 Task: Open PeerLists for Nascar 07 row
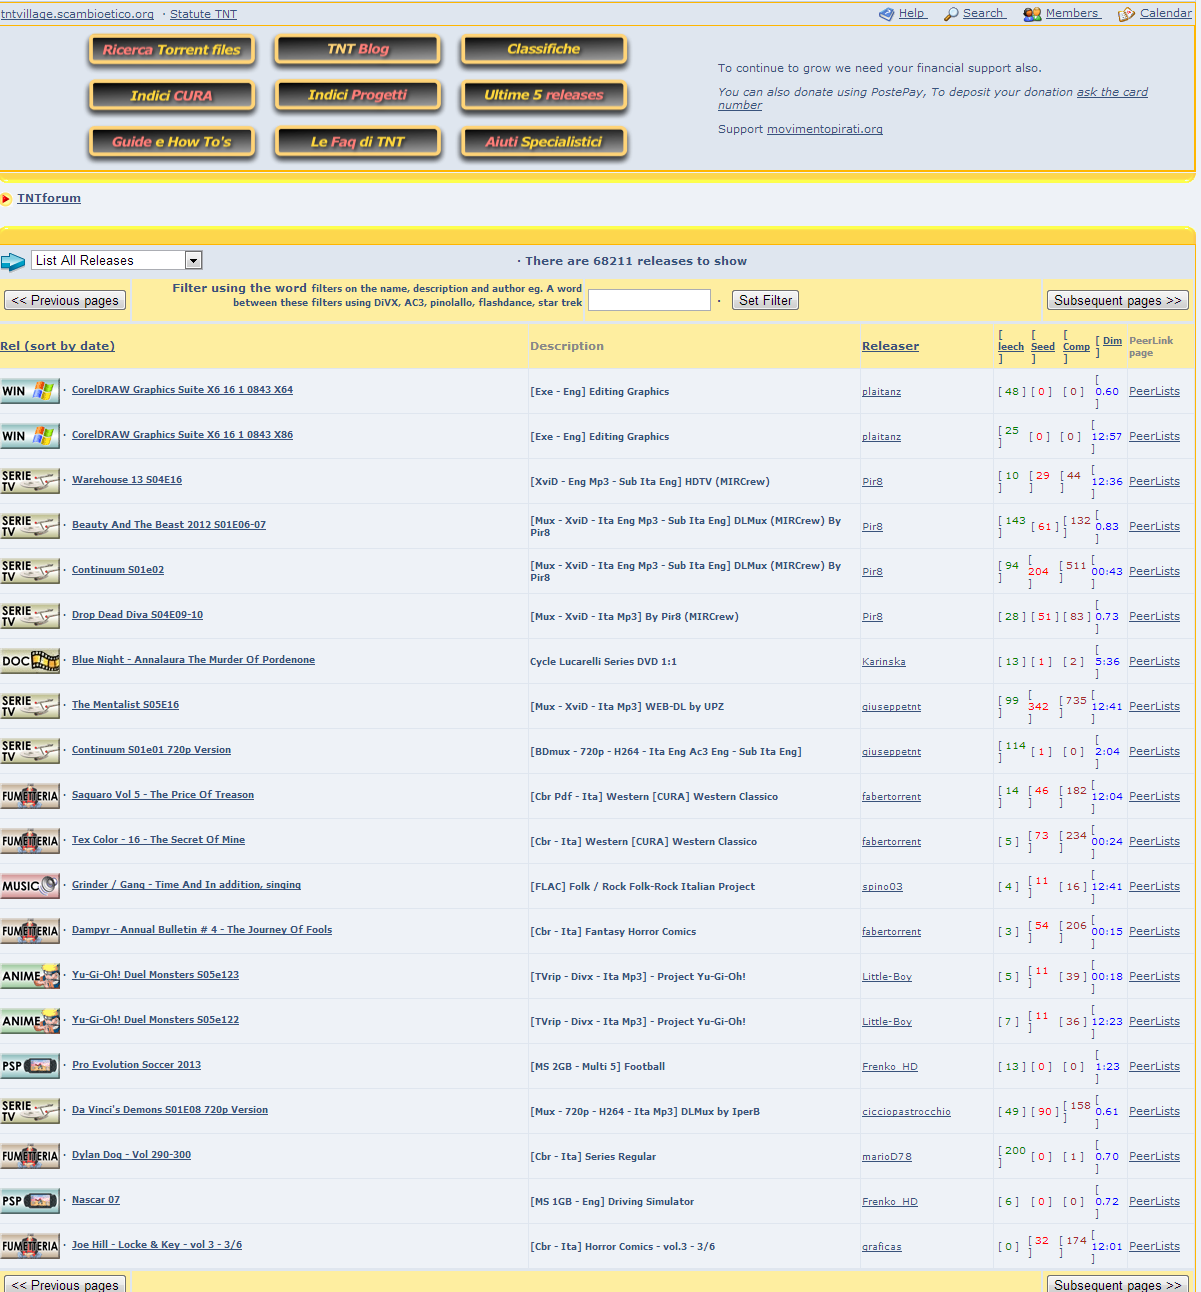1154,1201
